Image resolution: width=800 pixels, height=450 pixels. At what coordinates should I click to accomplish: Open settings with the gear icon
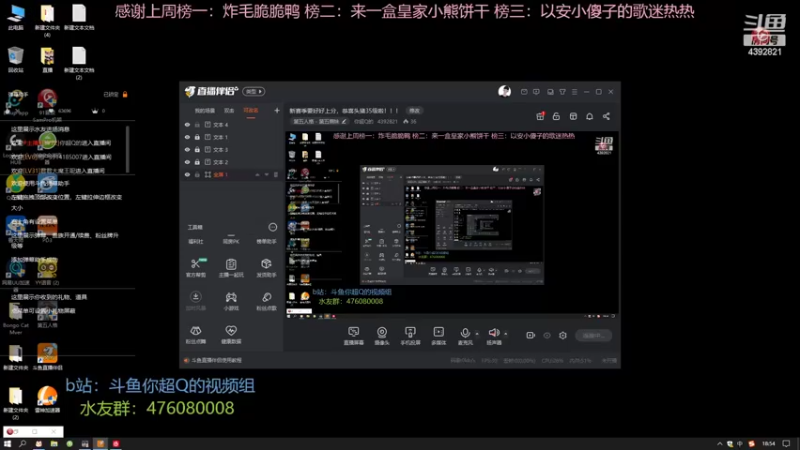pos(563,335)
